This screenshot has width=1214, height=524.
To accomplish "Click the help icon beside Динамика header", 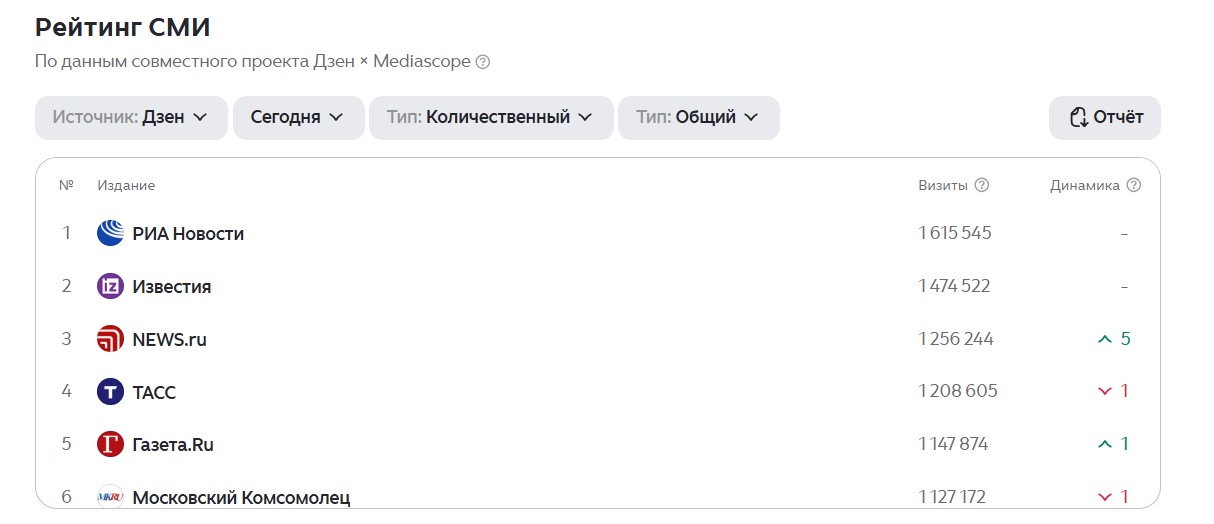I will click(1133, 185).
